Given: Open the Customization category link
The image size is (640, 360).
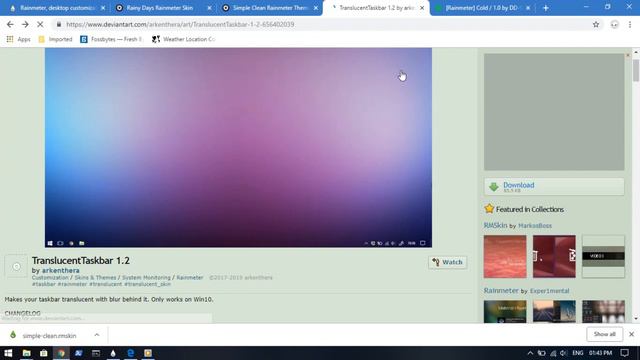Looking at the screenshot, I should coord(50,278).
